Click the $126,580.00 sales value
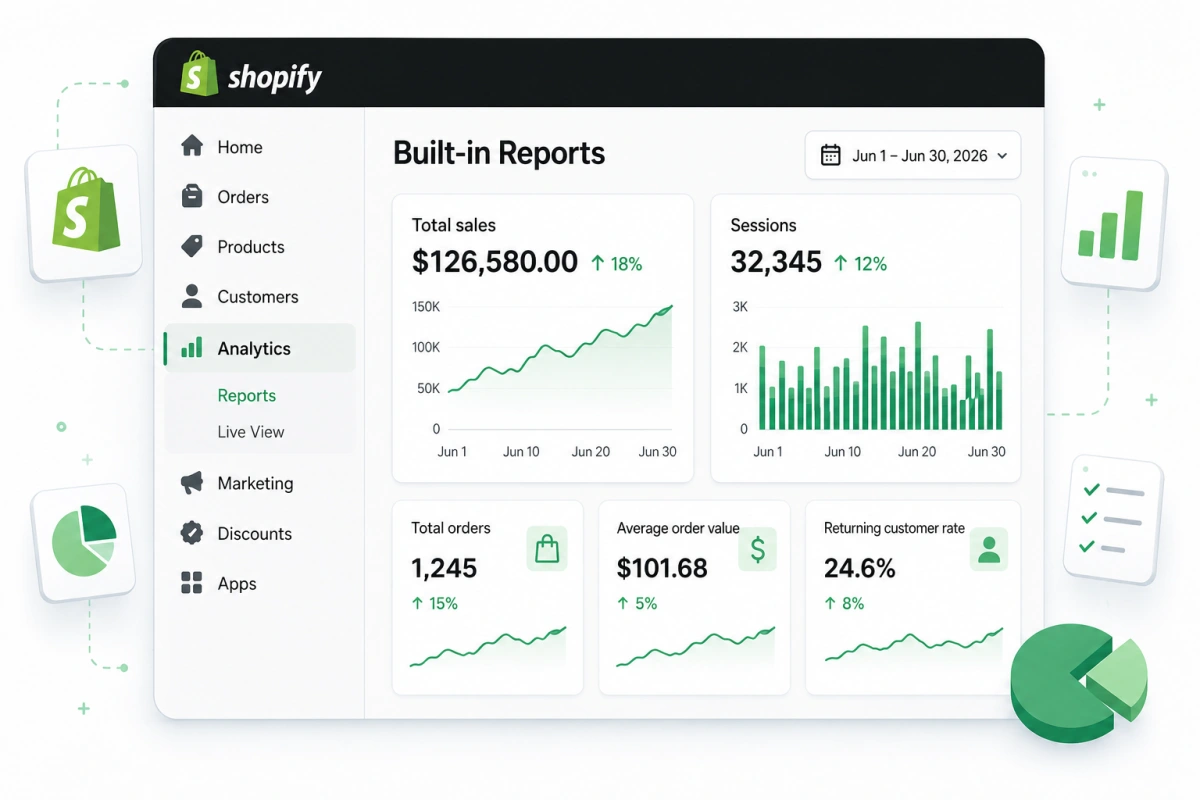Screen dimensions: 1200x800 click(x=495, y=262)
